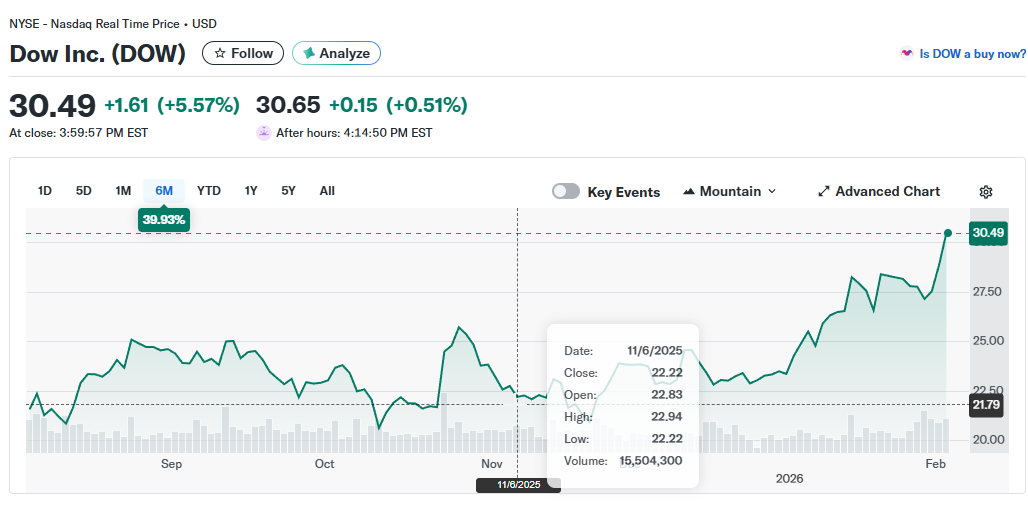Click the 27.50 price axis label
The width and height of the screenshot is (1028, 509).
coord(987,292)
